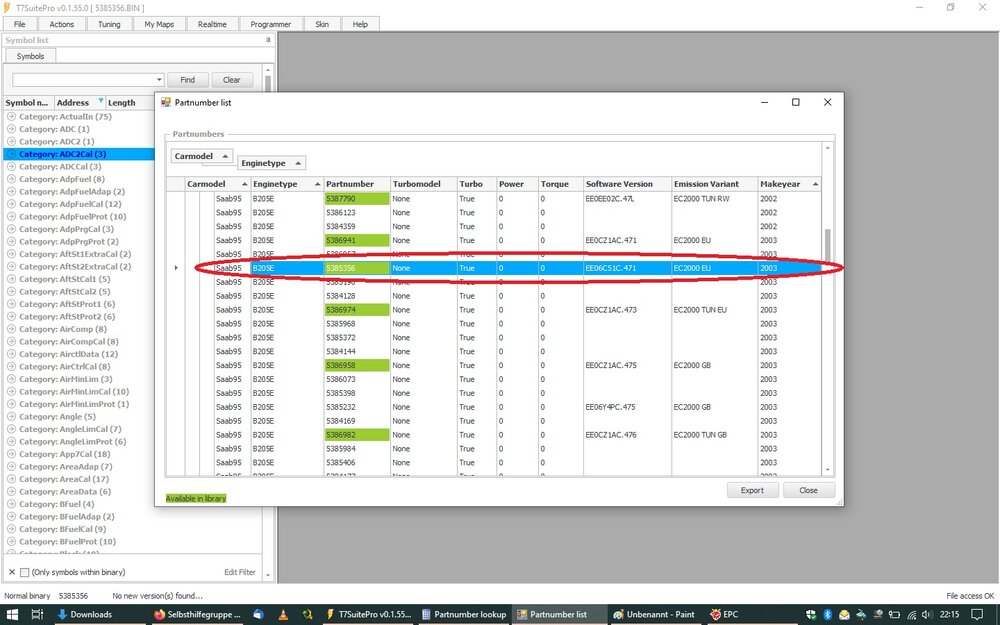Click EC2000 TUN GB emission cell
1000x625 pixels.
714,435
